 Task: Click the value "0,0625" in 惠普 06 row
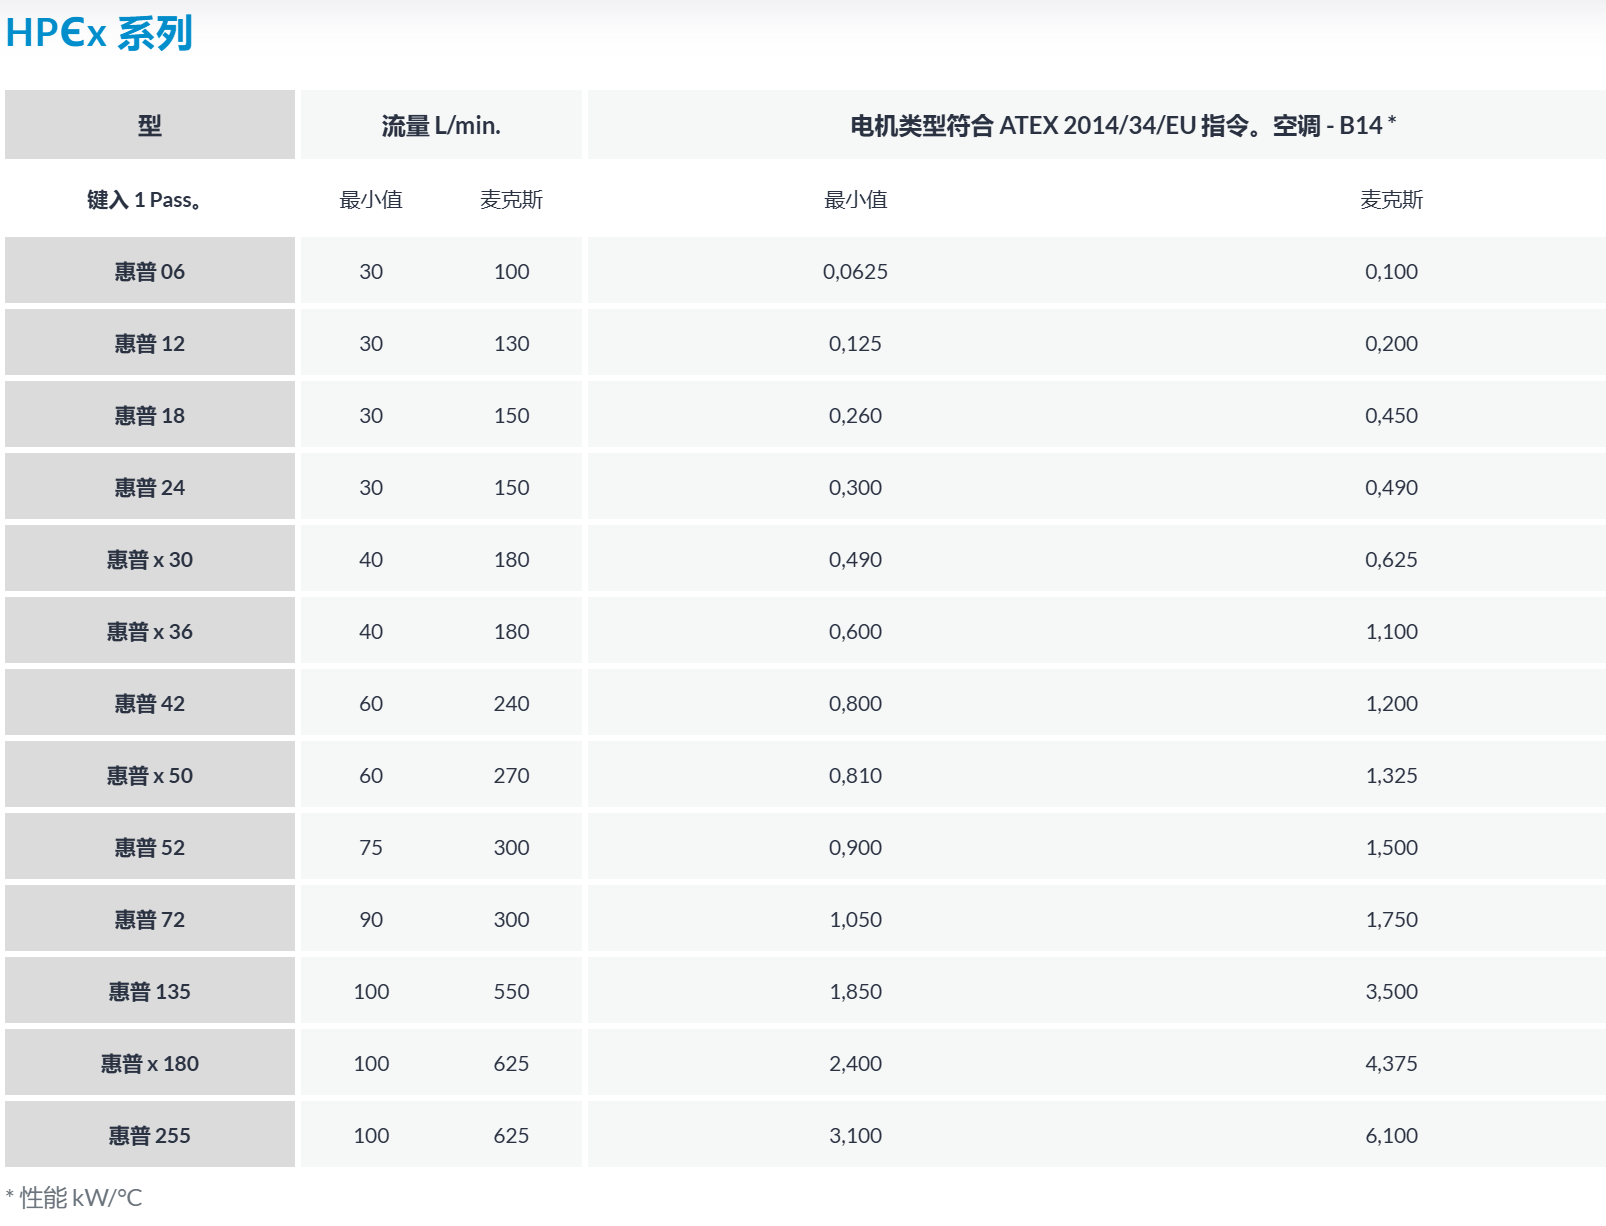point(856,272)
